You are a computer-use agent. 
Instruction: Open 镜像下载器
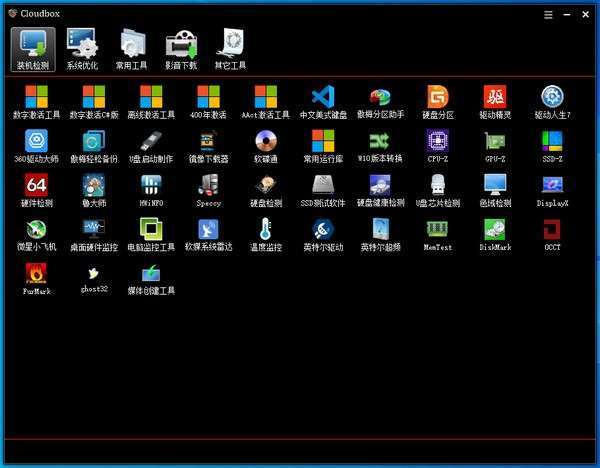tap(209, 146)
